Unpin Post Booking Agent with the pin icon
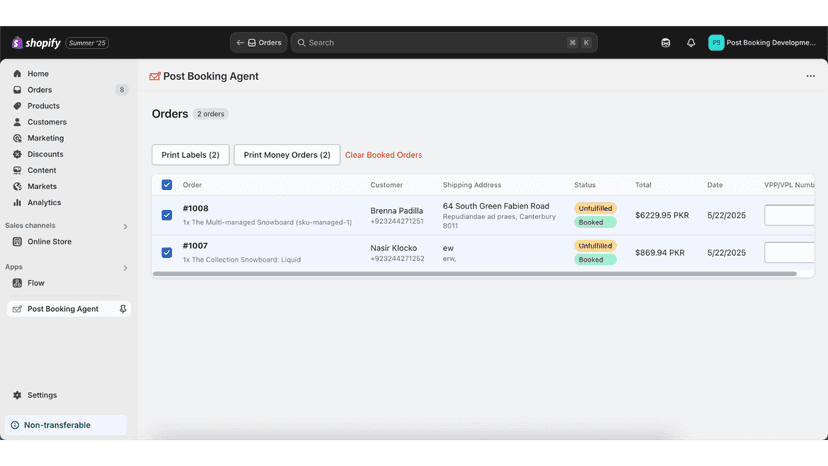Screen dimensions: 828x466 pos(123,309)
